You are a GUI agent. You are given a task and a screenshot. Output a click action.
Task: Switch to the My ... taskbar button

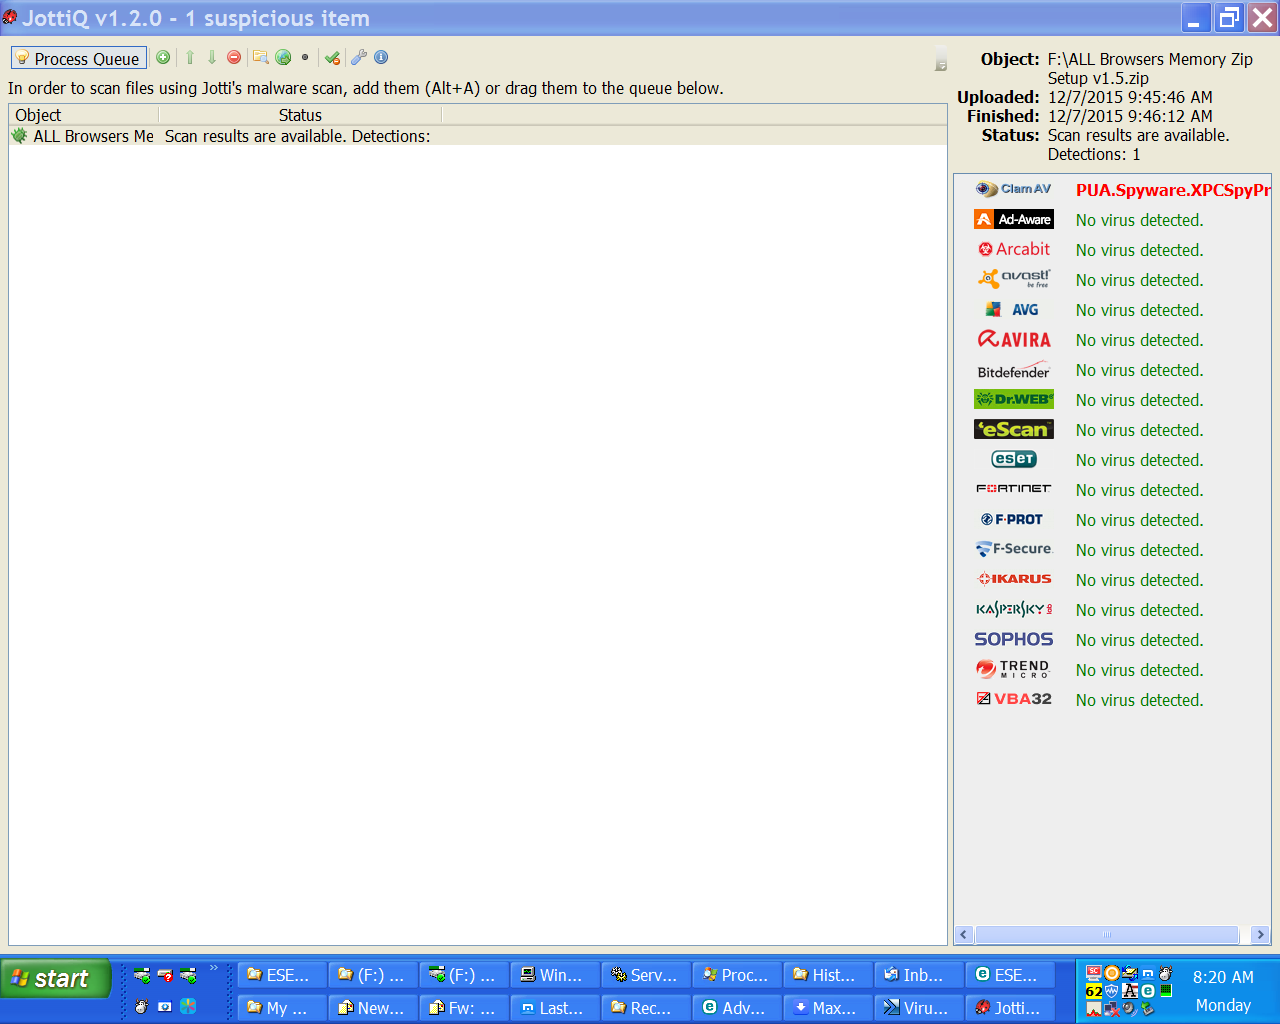point(282,1007)
